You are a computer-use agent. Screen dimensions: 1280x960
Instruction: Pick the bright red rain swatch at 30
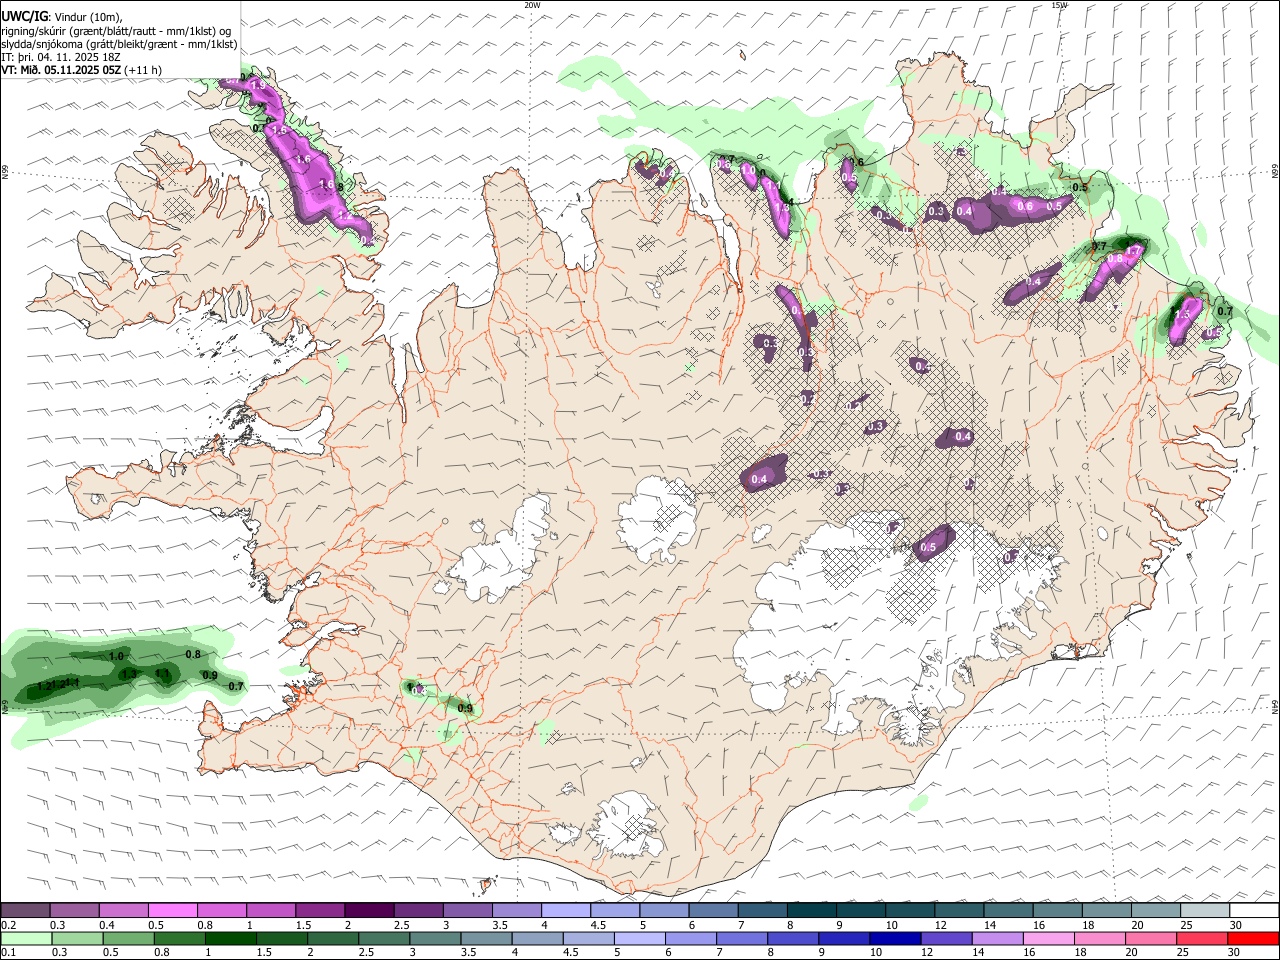[x=1252, y=938]
